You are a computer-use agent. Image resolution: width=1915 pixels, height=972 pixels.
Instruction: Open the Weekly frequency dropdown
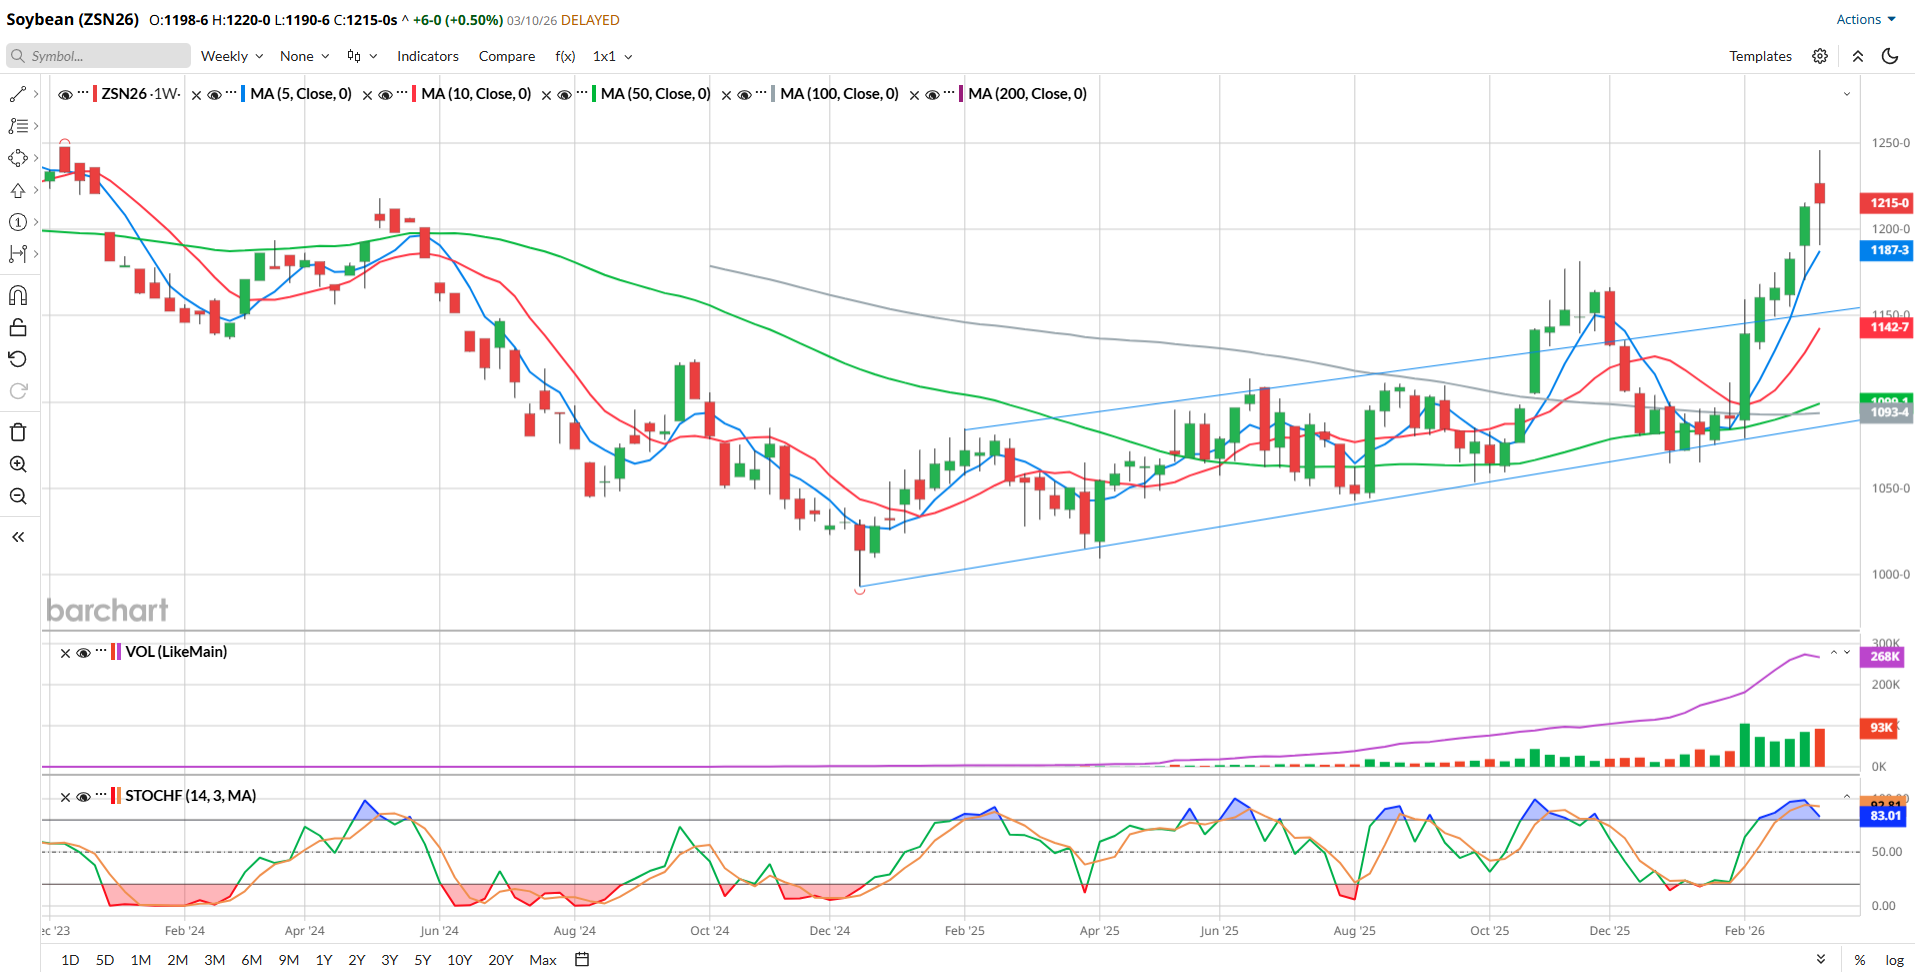tap(231, 56)
